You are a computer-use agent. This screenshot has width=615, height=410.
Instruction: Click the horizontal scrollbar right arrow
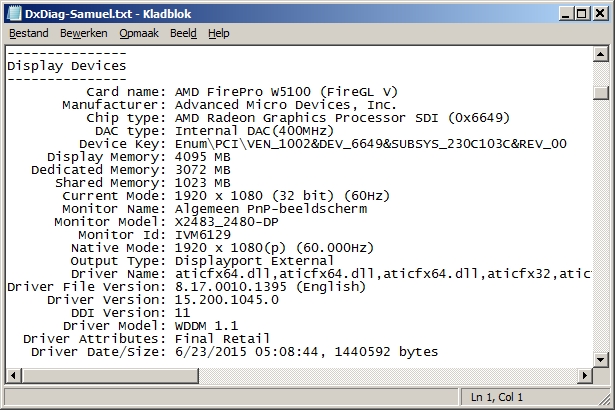[585, 375]
